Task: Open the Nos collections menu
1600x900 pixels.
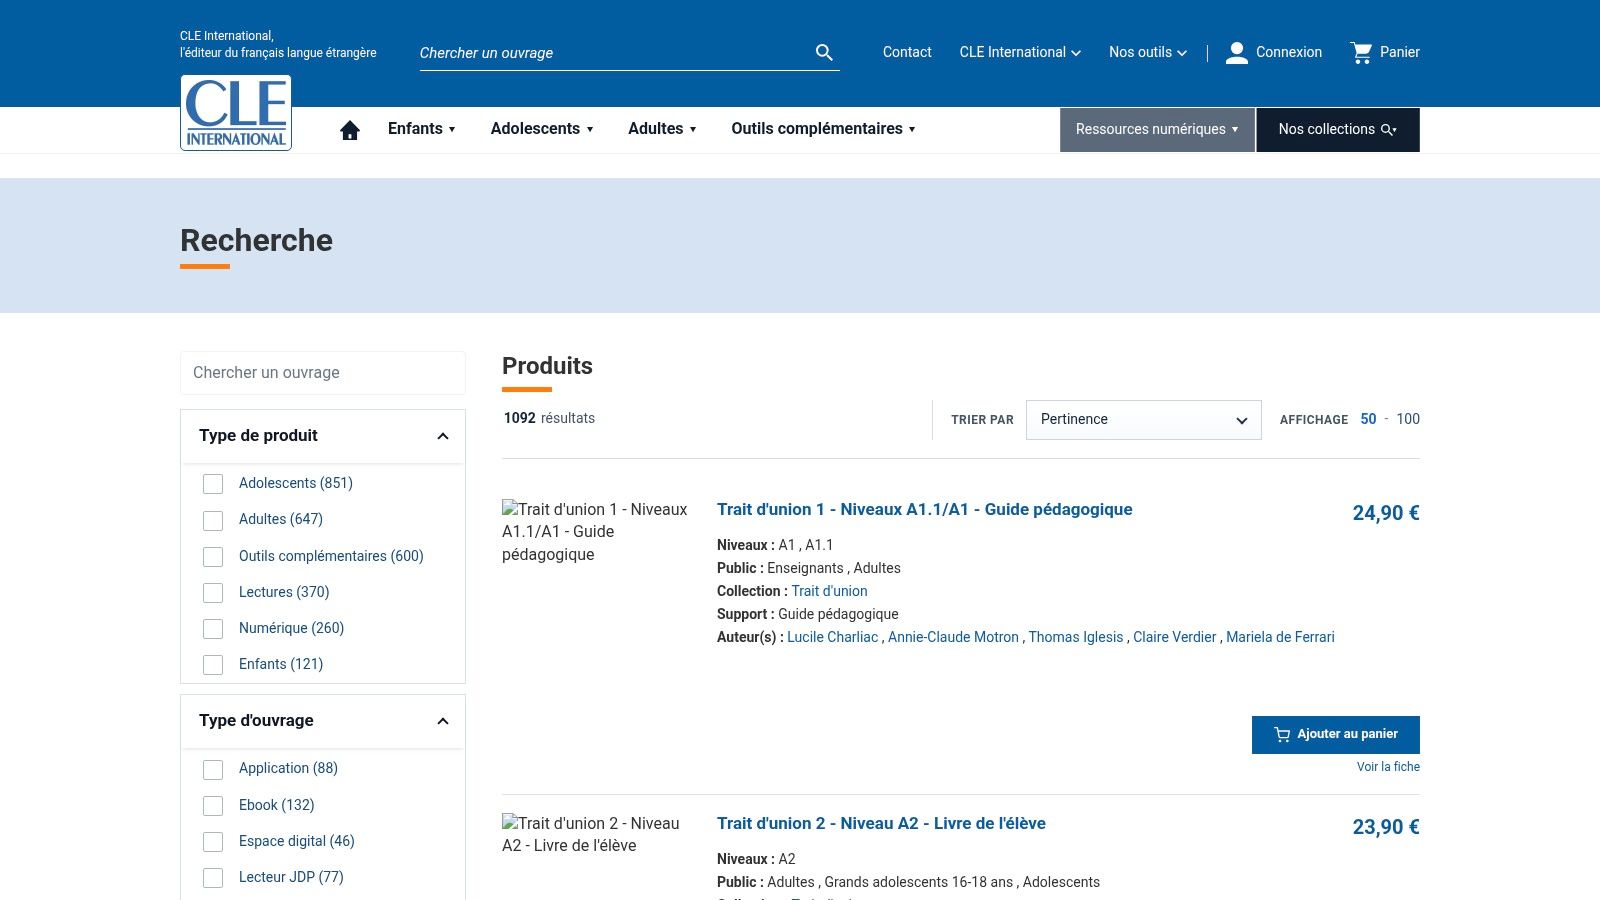Action: 1338,130
